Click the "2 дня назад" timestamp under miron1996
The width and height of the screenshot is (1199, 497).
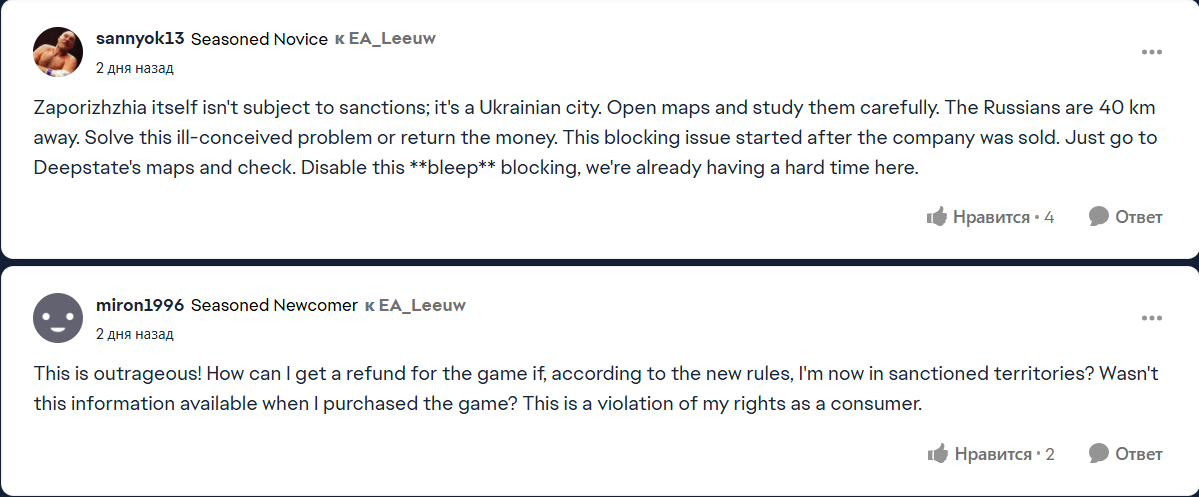tap(134, 334)
